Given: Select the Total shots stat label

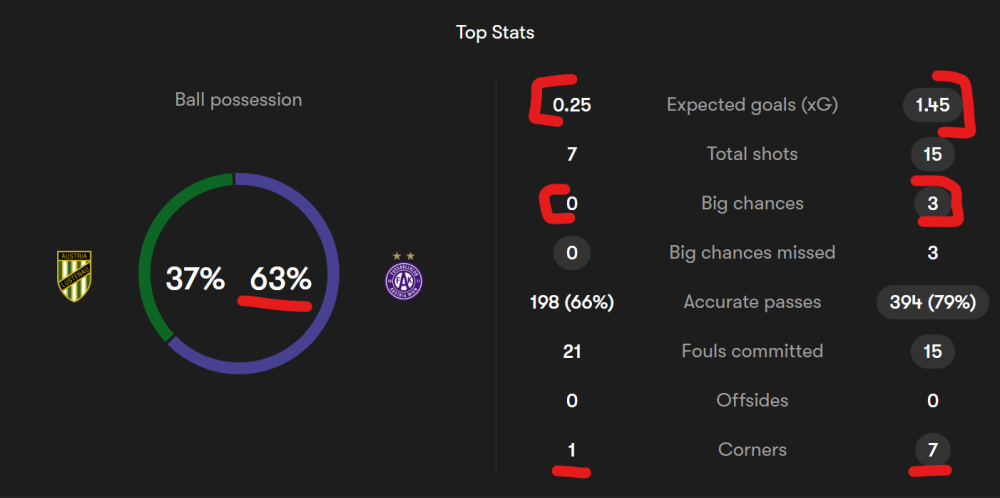Looking at the screenshot, I should tap(752, 154).
